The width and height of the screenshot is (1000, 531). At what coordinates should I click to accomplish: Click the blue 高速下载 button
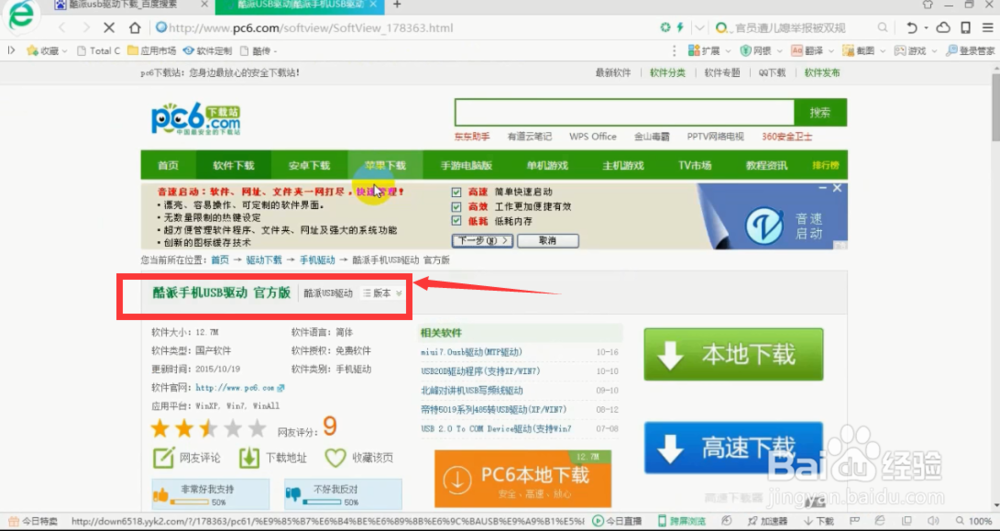pos(733,448)
